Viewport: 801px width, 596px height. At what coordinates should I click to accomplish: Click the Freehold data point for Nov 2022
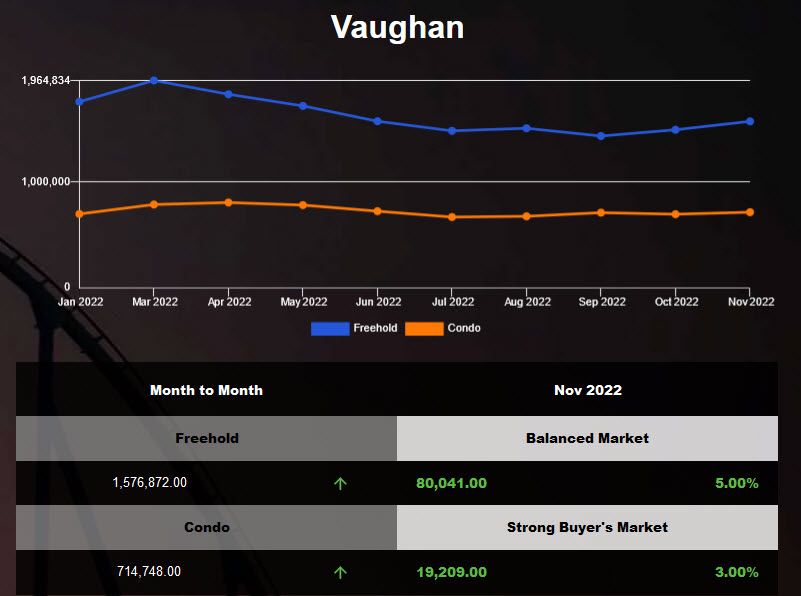751,121
